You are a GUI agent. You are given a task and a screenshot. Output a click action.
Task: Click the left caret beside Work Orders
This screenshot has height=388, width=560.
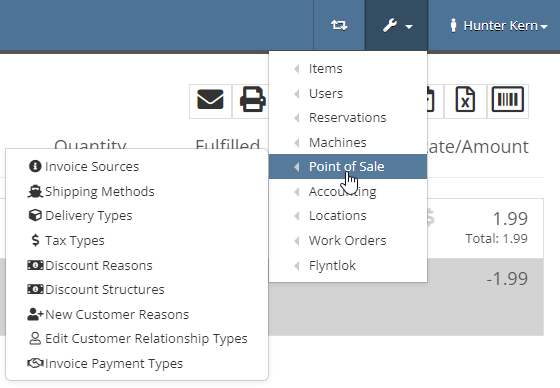(296, 240)
